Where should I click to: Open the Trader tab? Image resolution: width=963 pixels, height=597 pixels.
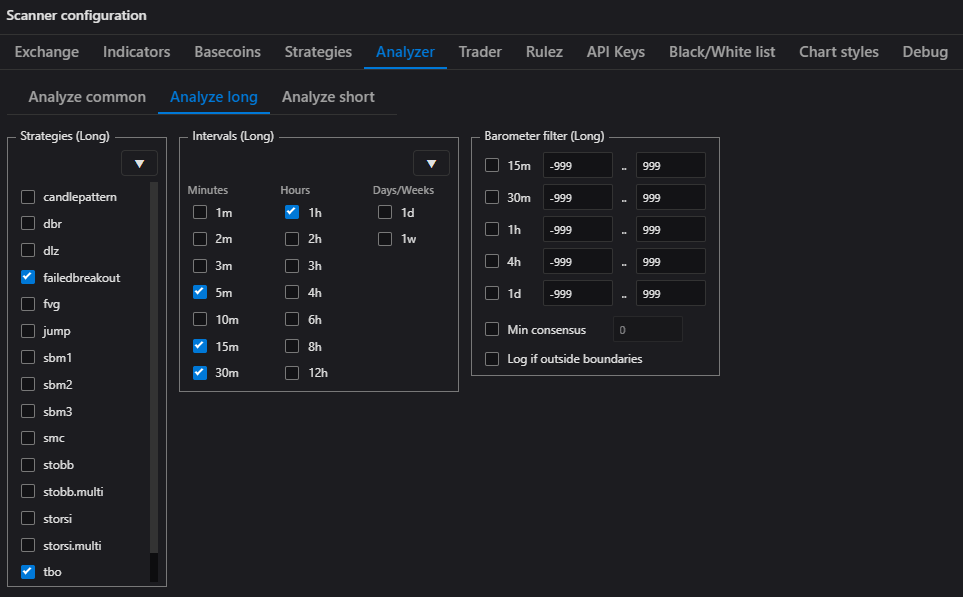(480, 52)
